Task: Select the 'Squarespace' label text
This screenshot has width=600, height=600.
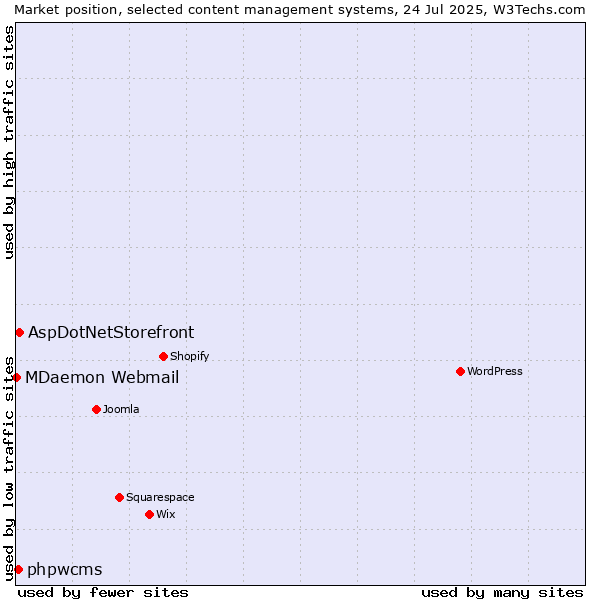Action: 160,497
